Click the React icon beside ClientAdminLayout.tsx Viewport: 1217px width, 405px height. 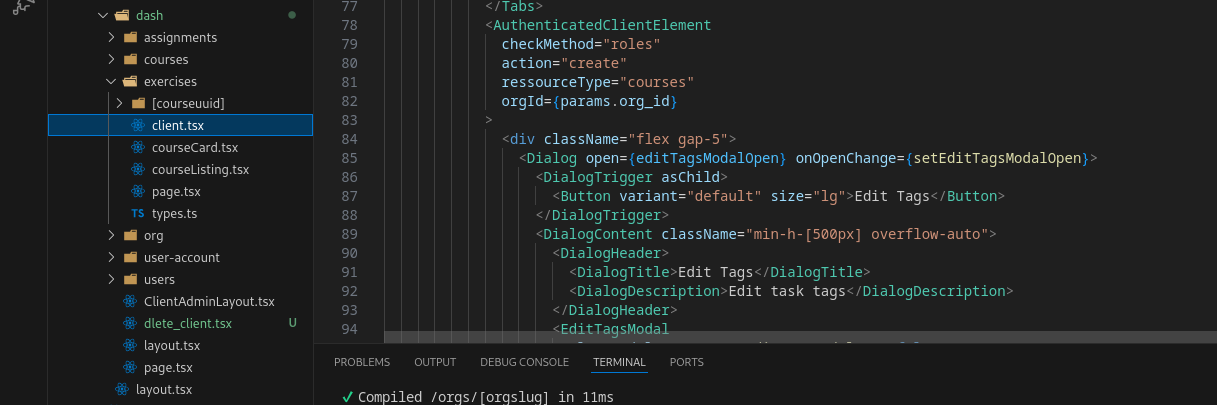tap(130, 302)
